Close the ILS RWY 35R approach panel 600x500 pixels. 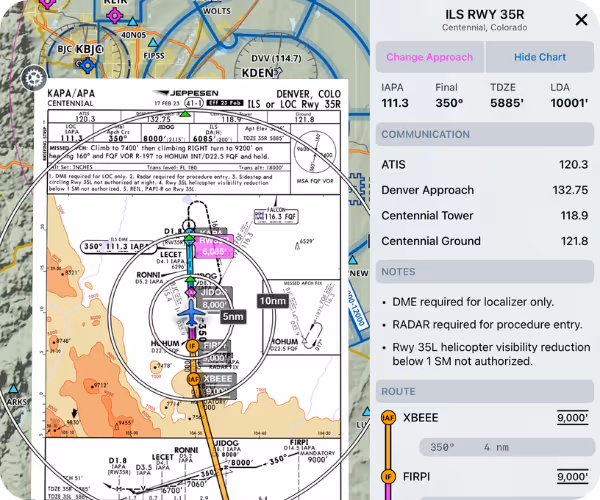581,20
